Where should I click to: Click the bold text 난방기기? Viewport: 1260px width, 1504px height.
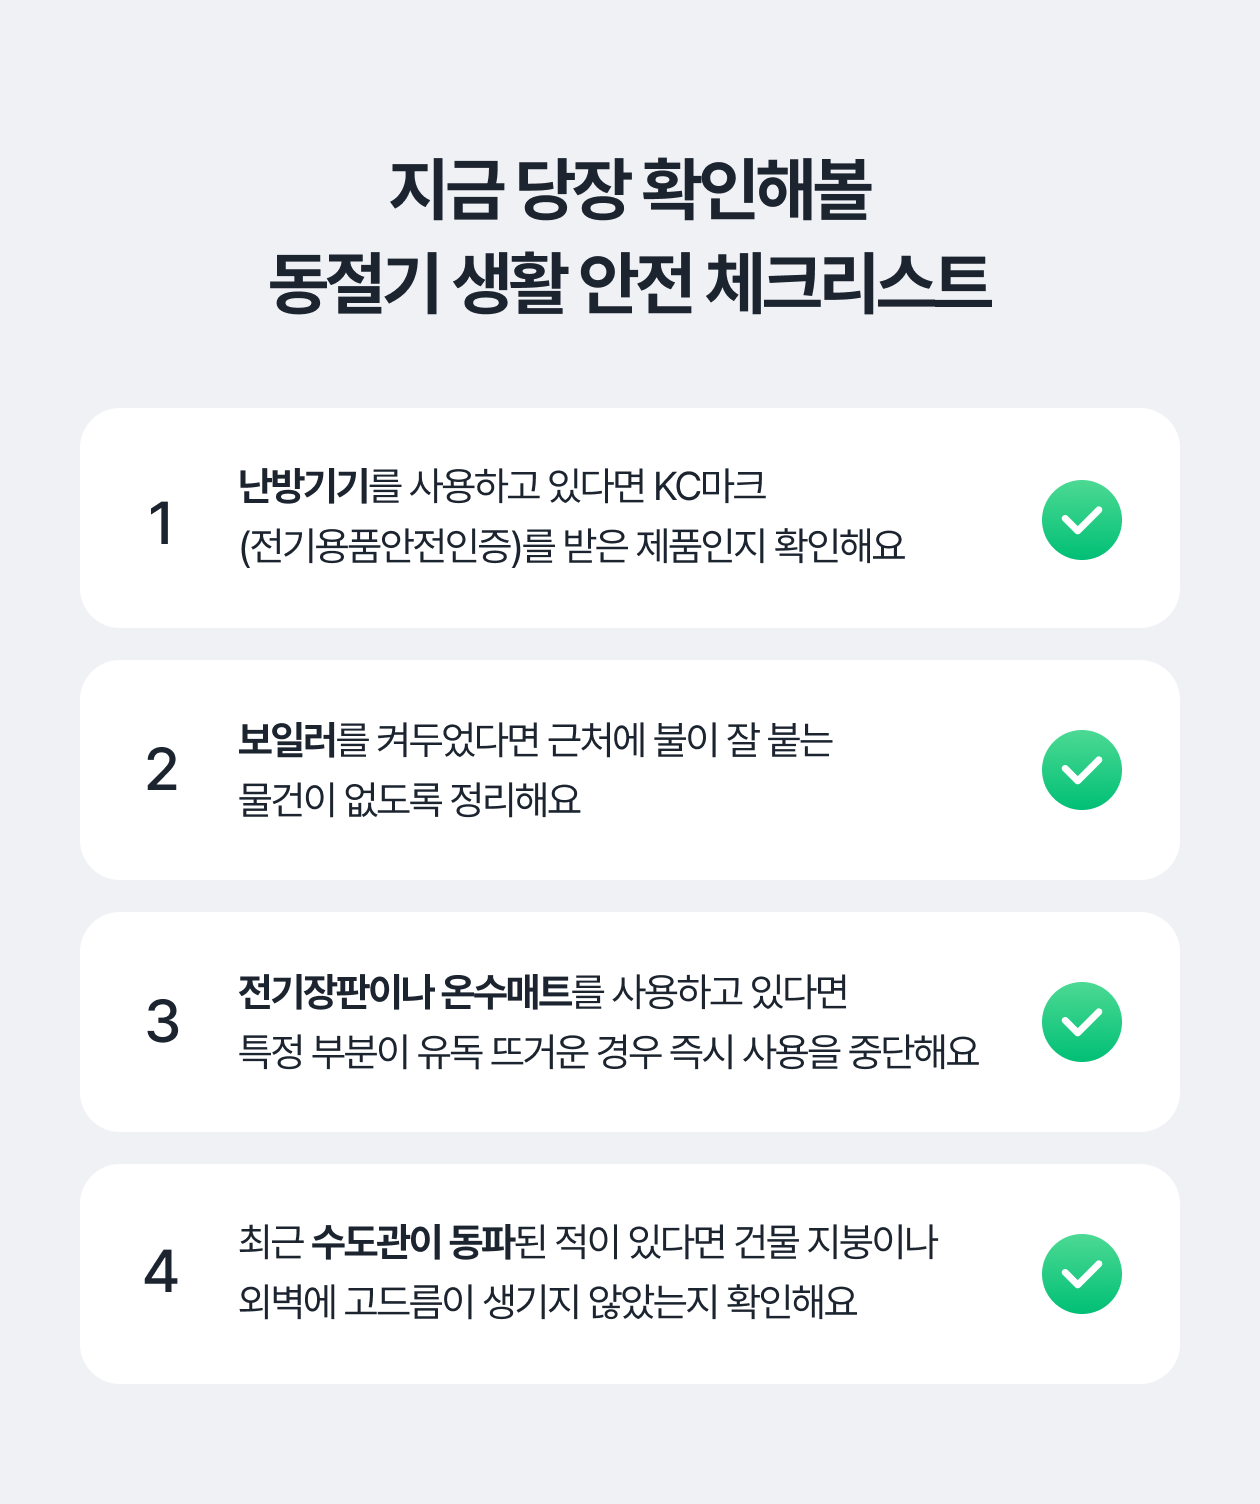tap(304, 486)
